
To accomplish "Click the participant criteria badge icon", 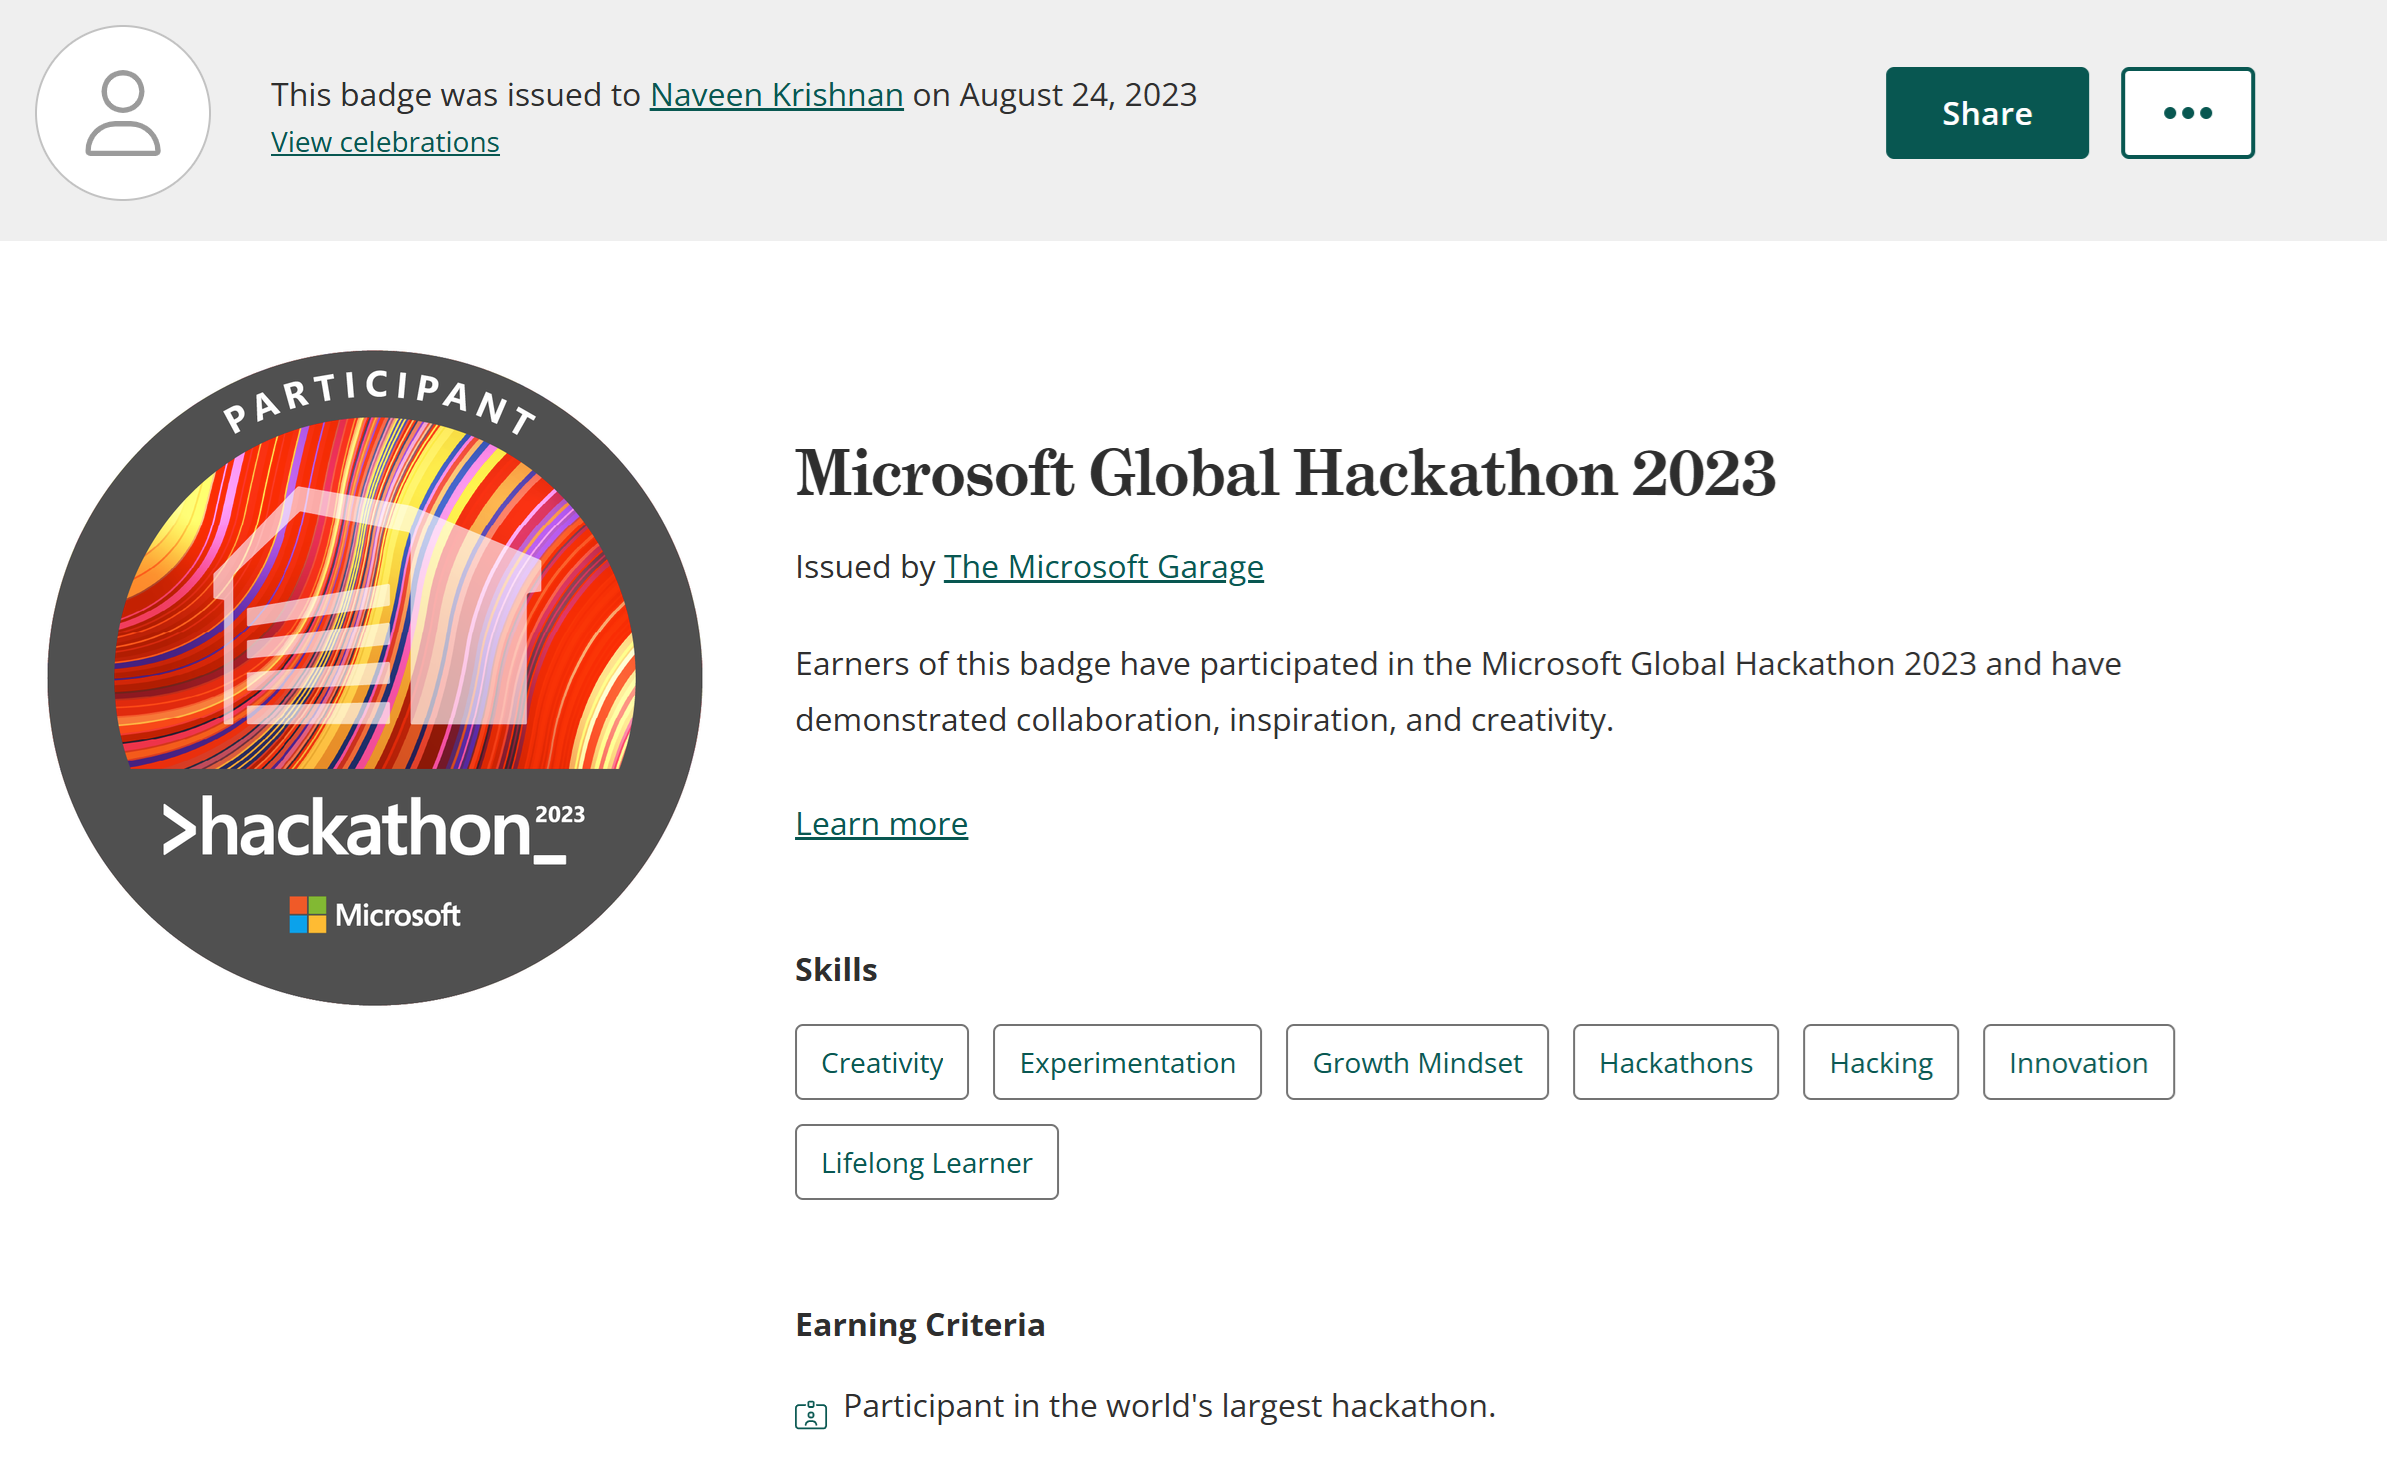I will 811,1414.
